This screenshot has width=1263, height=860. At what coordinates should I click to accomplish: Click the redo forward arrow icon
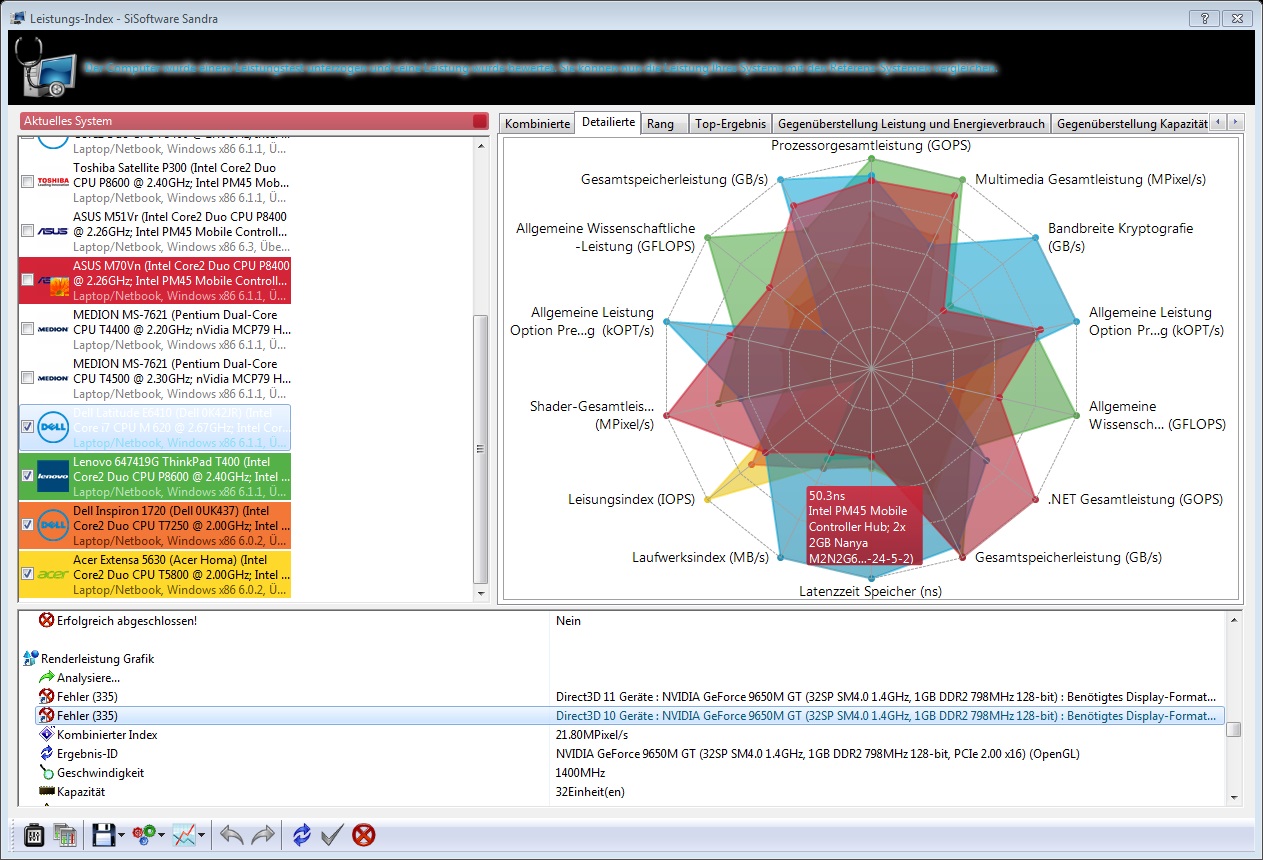point(263,834)
